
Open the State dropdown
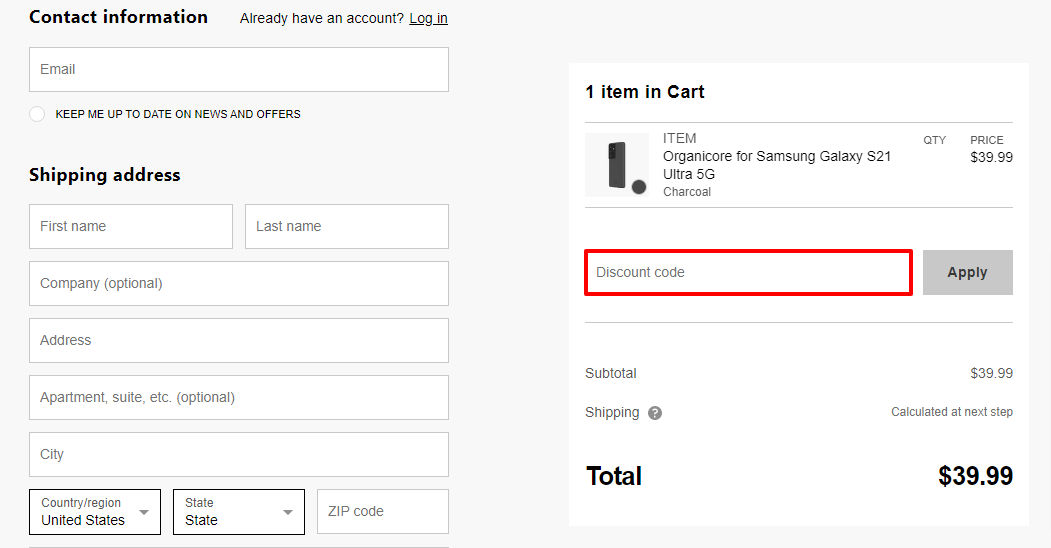pos(239,512)
